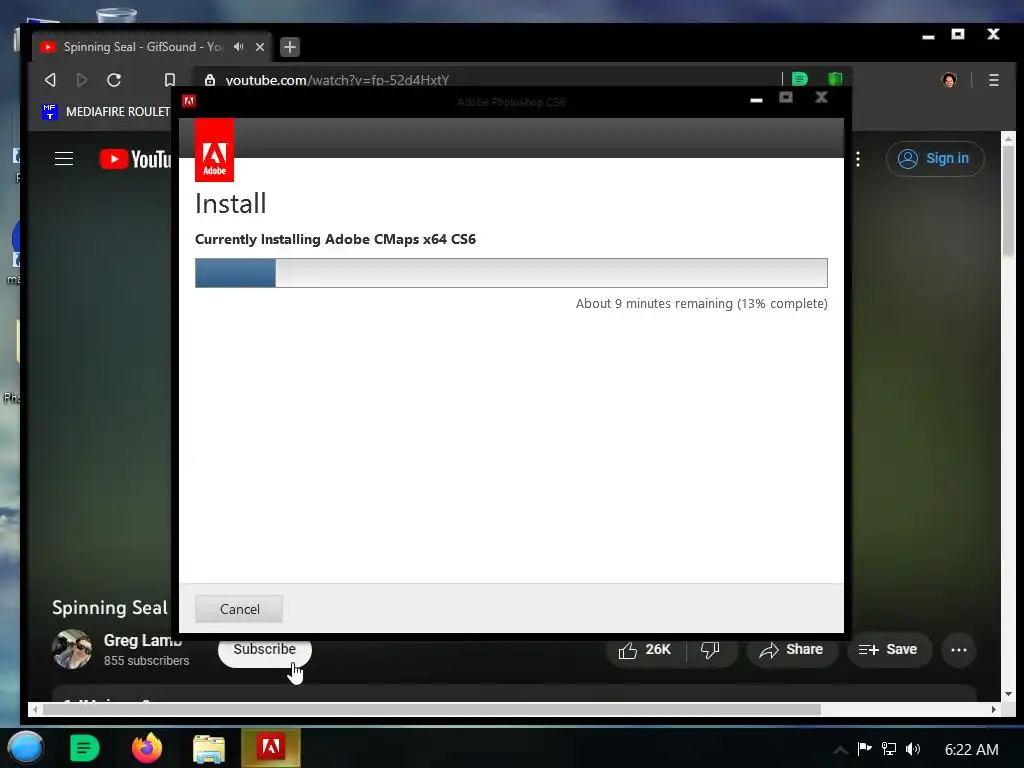Click the page vertical scrollbar

pos(1008,202)
